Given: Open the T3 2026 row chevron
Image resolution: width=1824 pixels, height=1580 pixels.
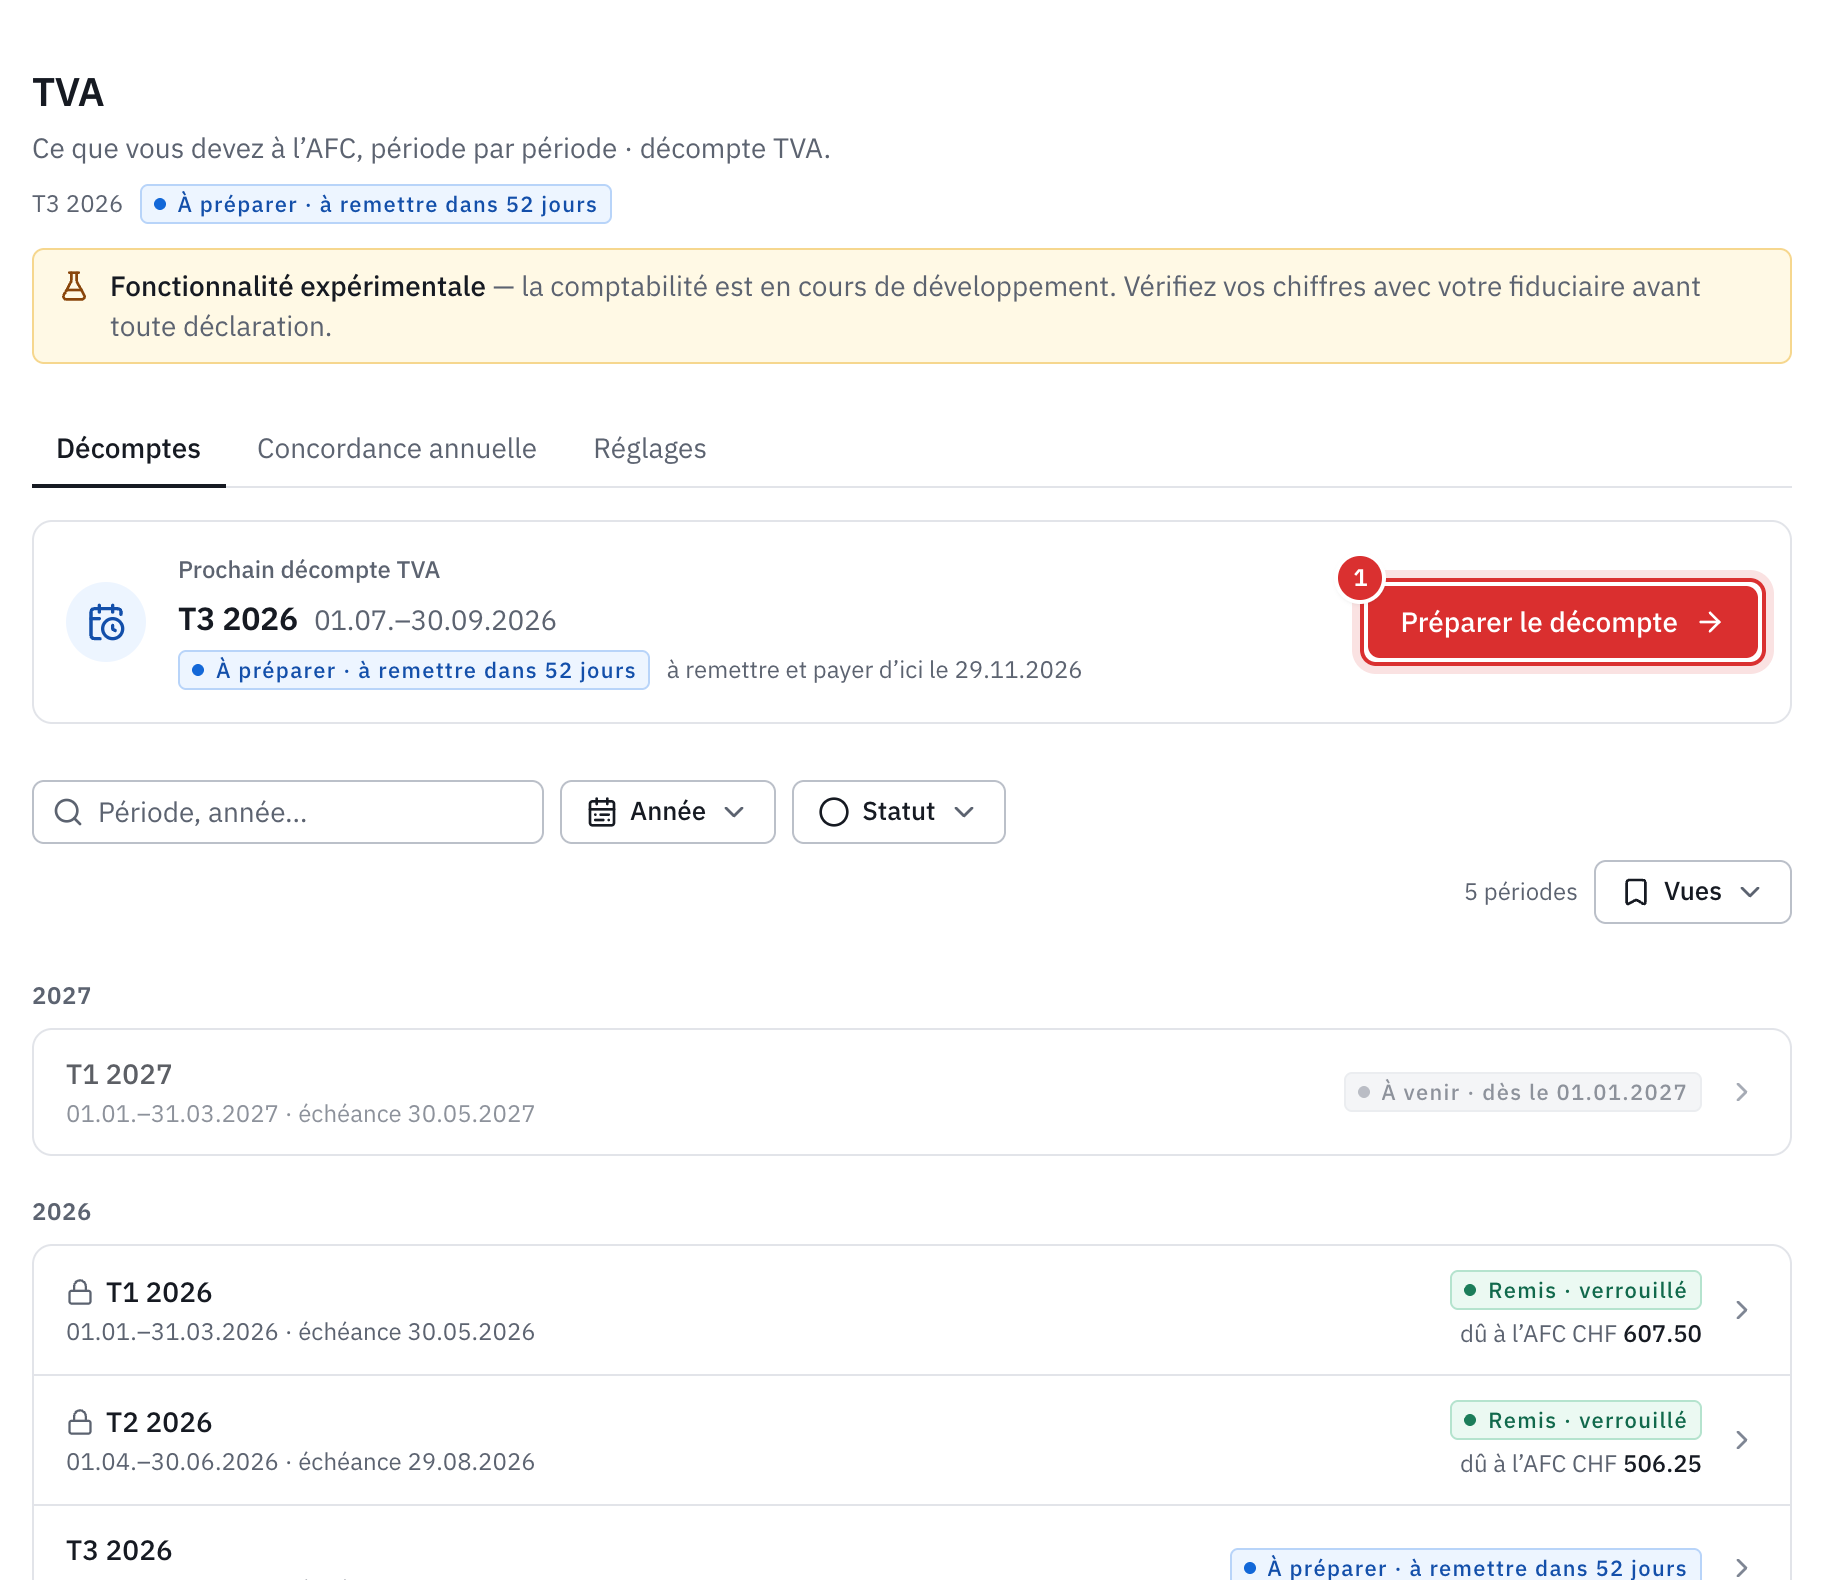Looking at the screenshot, I should tap(1742, 1567).
